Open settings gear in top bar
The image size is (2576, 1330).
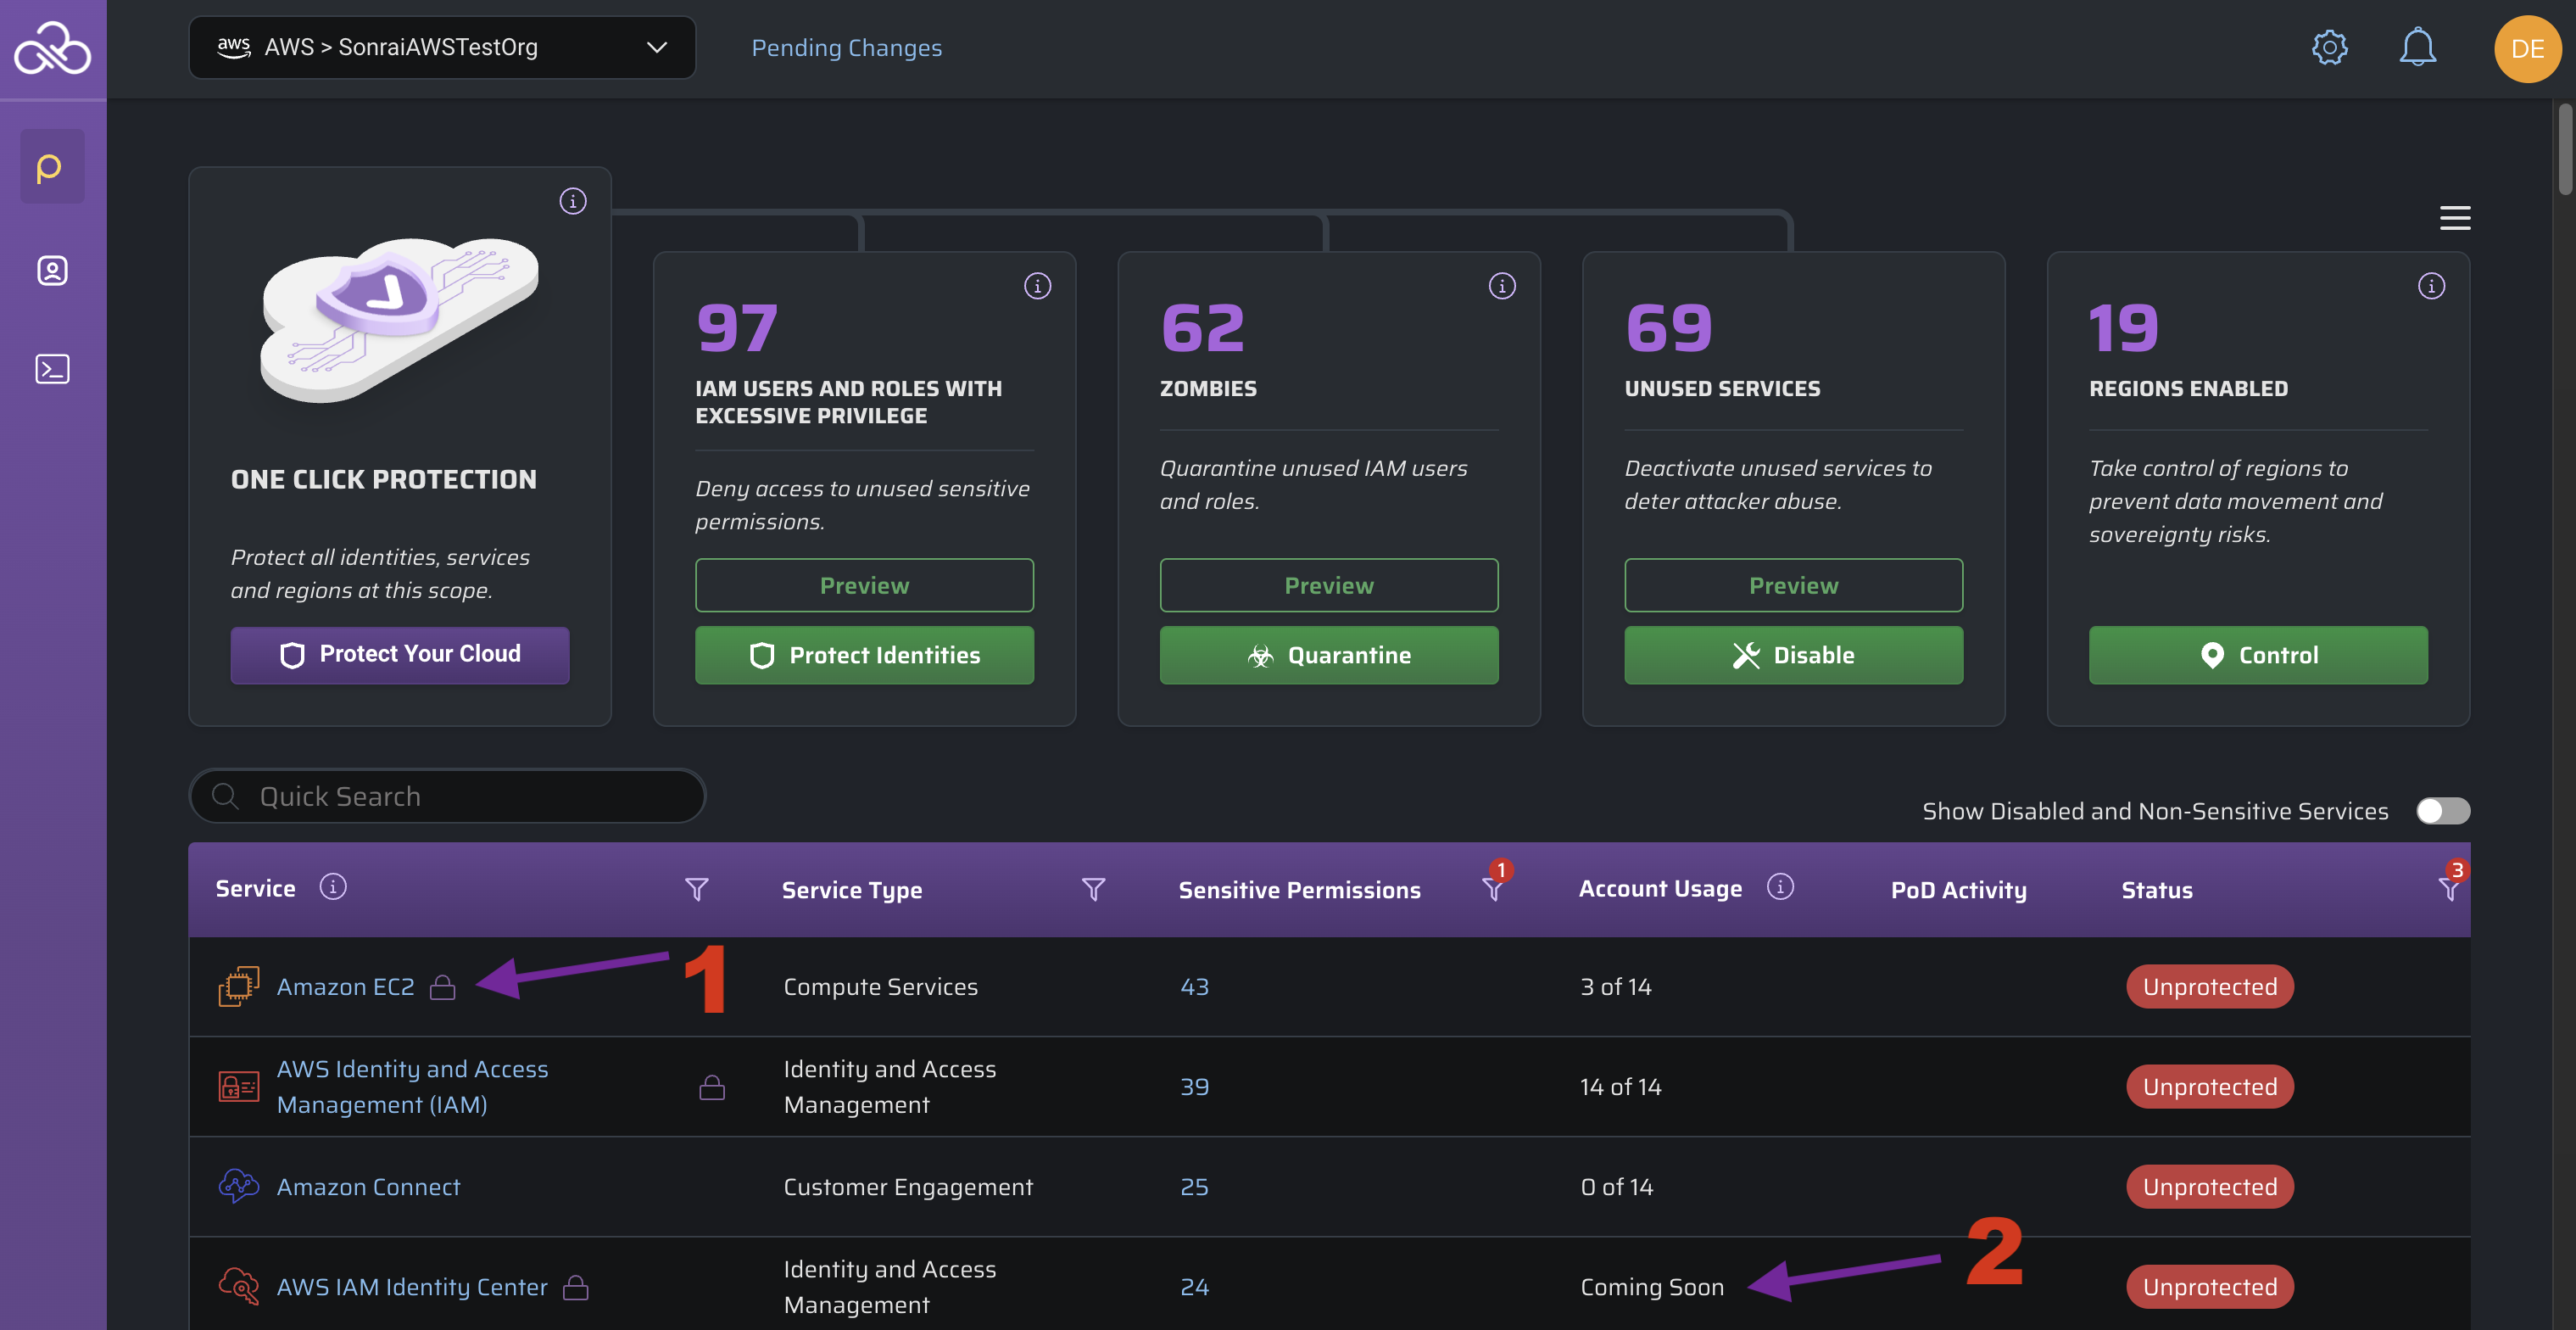[2329, 47]
